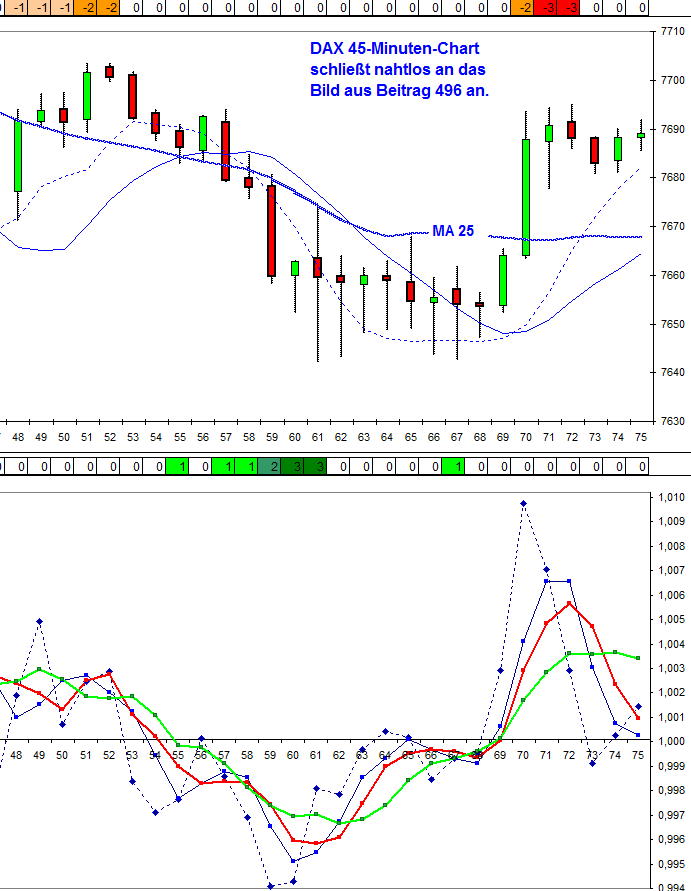Click the 1,005 indicator axis label
Image resolution: width=691 pixels, height=891 pixels.
tap(672, 619)
